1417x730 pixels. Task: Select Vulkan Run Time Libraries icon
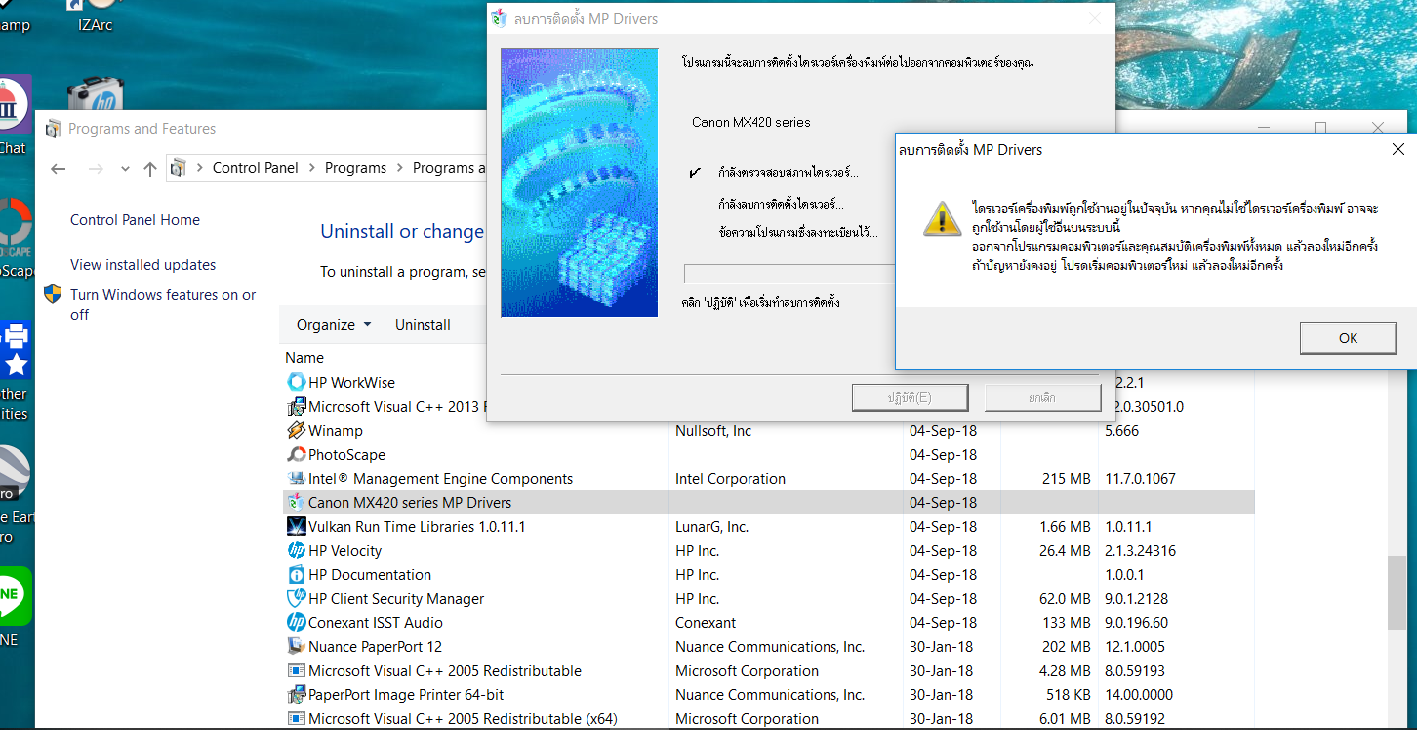(296, 526)
